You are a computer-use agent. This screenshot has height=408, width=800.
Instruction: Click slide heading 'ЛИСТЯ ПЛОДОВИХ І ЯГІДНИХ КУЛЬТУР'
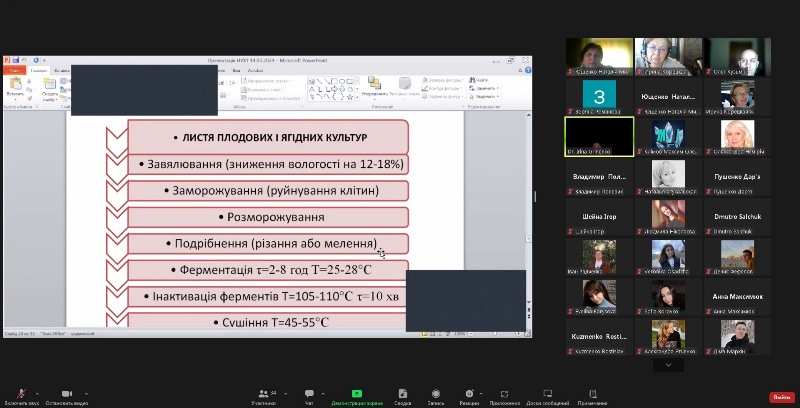tap(274, 138)
